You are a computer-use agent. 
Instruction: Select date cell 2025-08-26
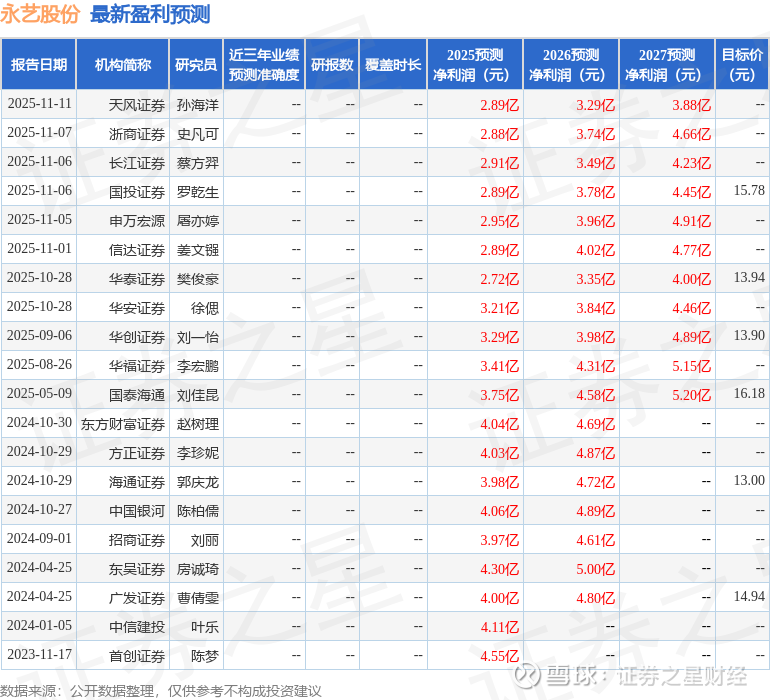[39, 364]
